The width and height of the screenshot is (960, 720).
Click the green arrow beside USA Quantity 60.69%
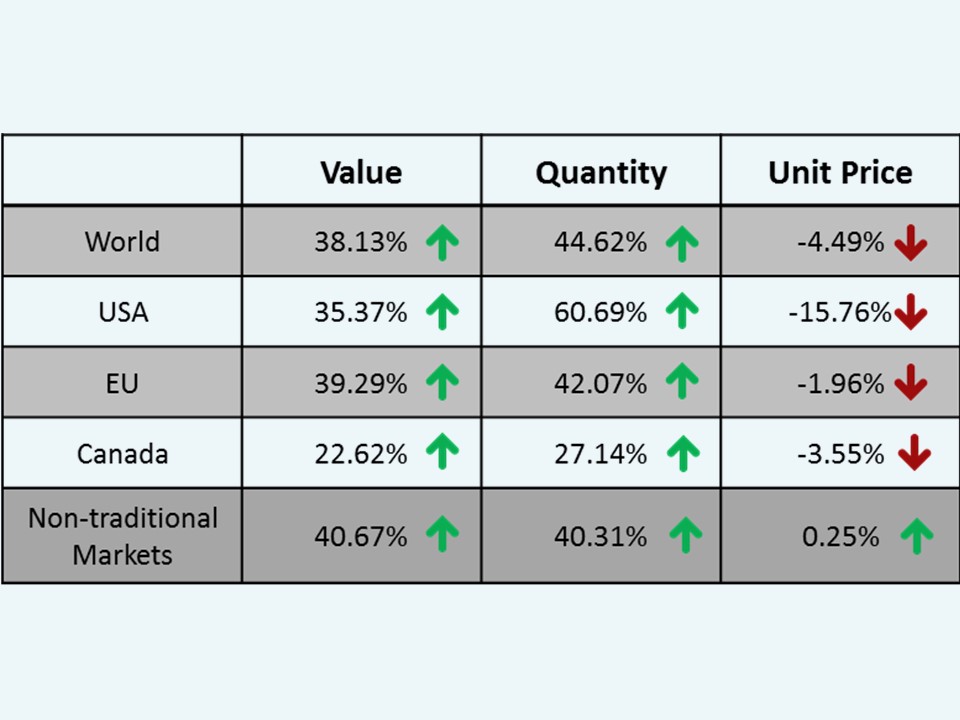pyautogui.click(x=682, y=313)
